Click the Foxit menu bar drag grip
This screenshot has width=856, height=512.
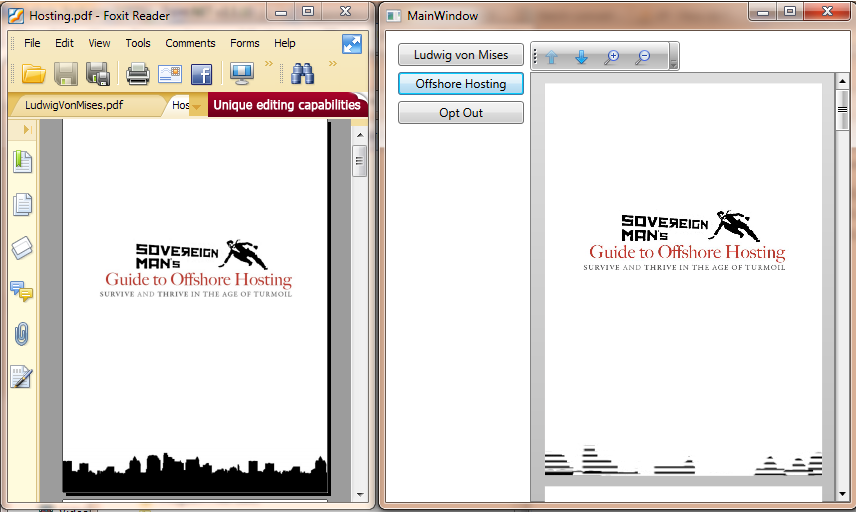pyautogui.click(x=13, y=43)
